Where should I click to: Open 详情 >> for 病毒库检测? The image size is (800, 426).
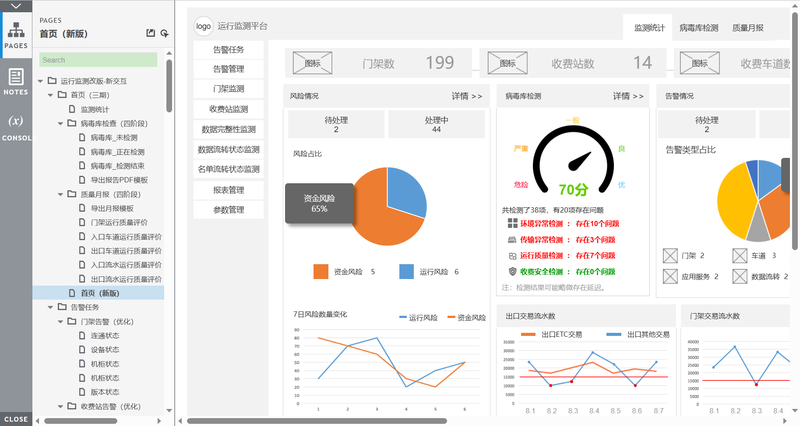point(628,96)
